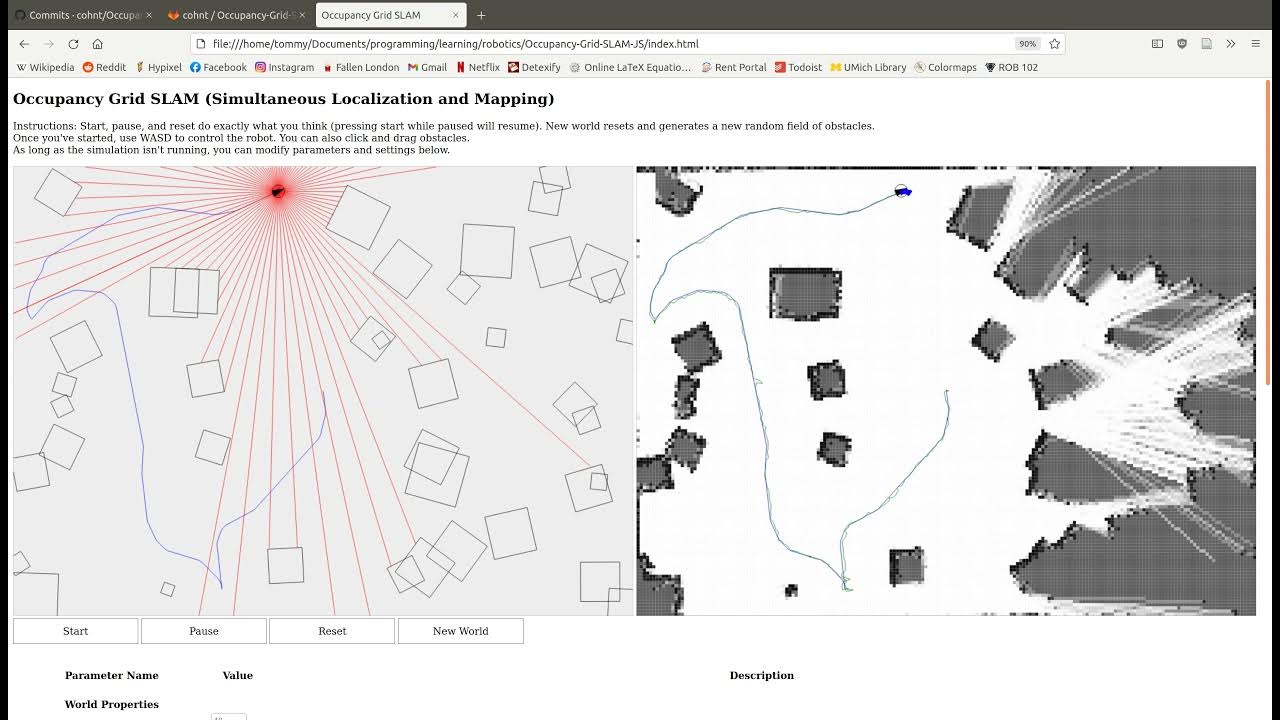The image size is (1280, 720).
Task: Open the Instagram bookmark
Action: 284,67
